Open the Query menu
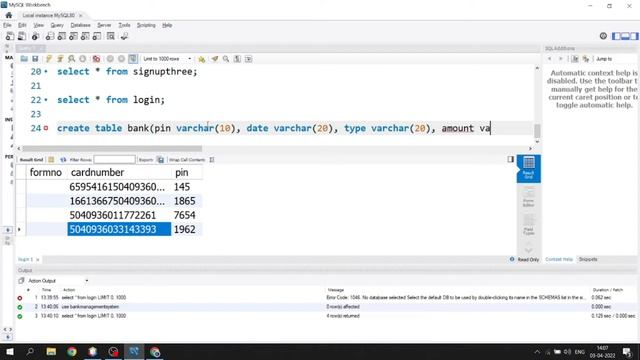 [57, 25]
